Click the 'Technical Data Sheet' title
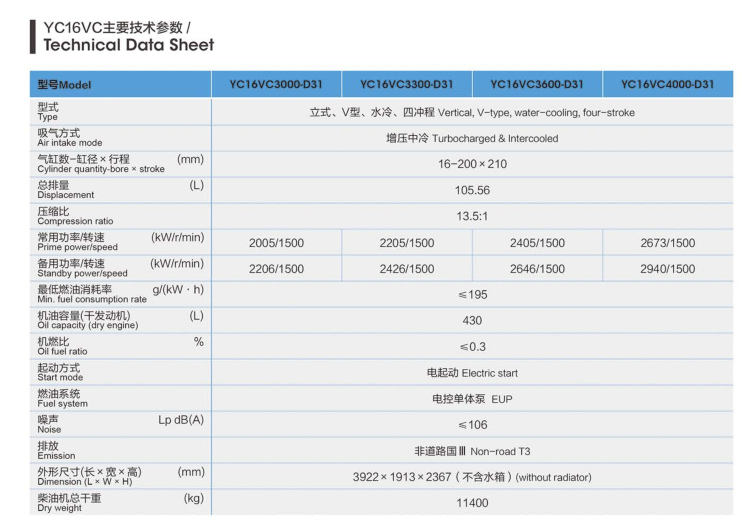 click(128, 44)
